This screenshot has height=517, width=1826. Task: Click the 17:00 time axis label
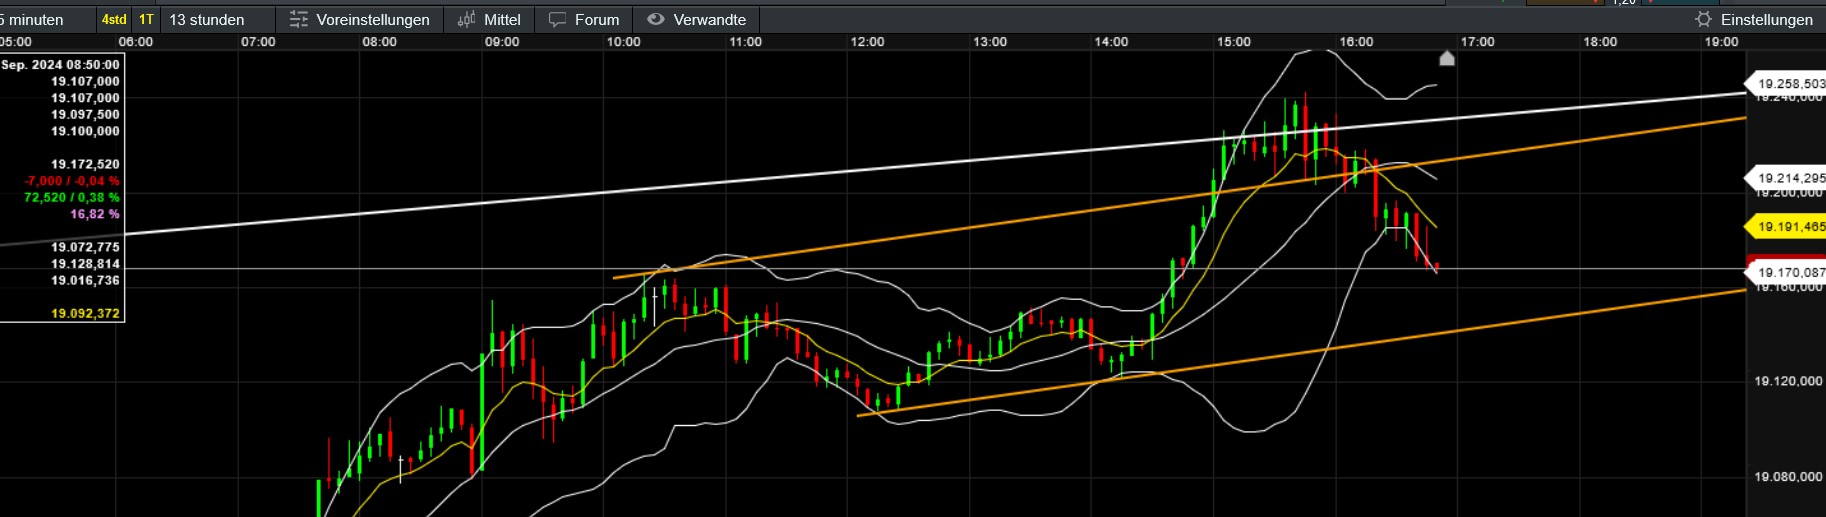coord(1478,42)
